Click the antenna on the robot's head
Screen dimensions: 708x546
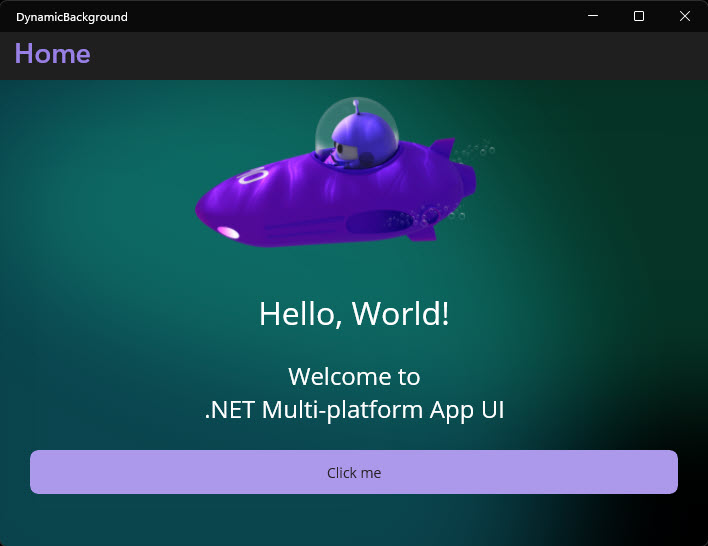point(354,105)
